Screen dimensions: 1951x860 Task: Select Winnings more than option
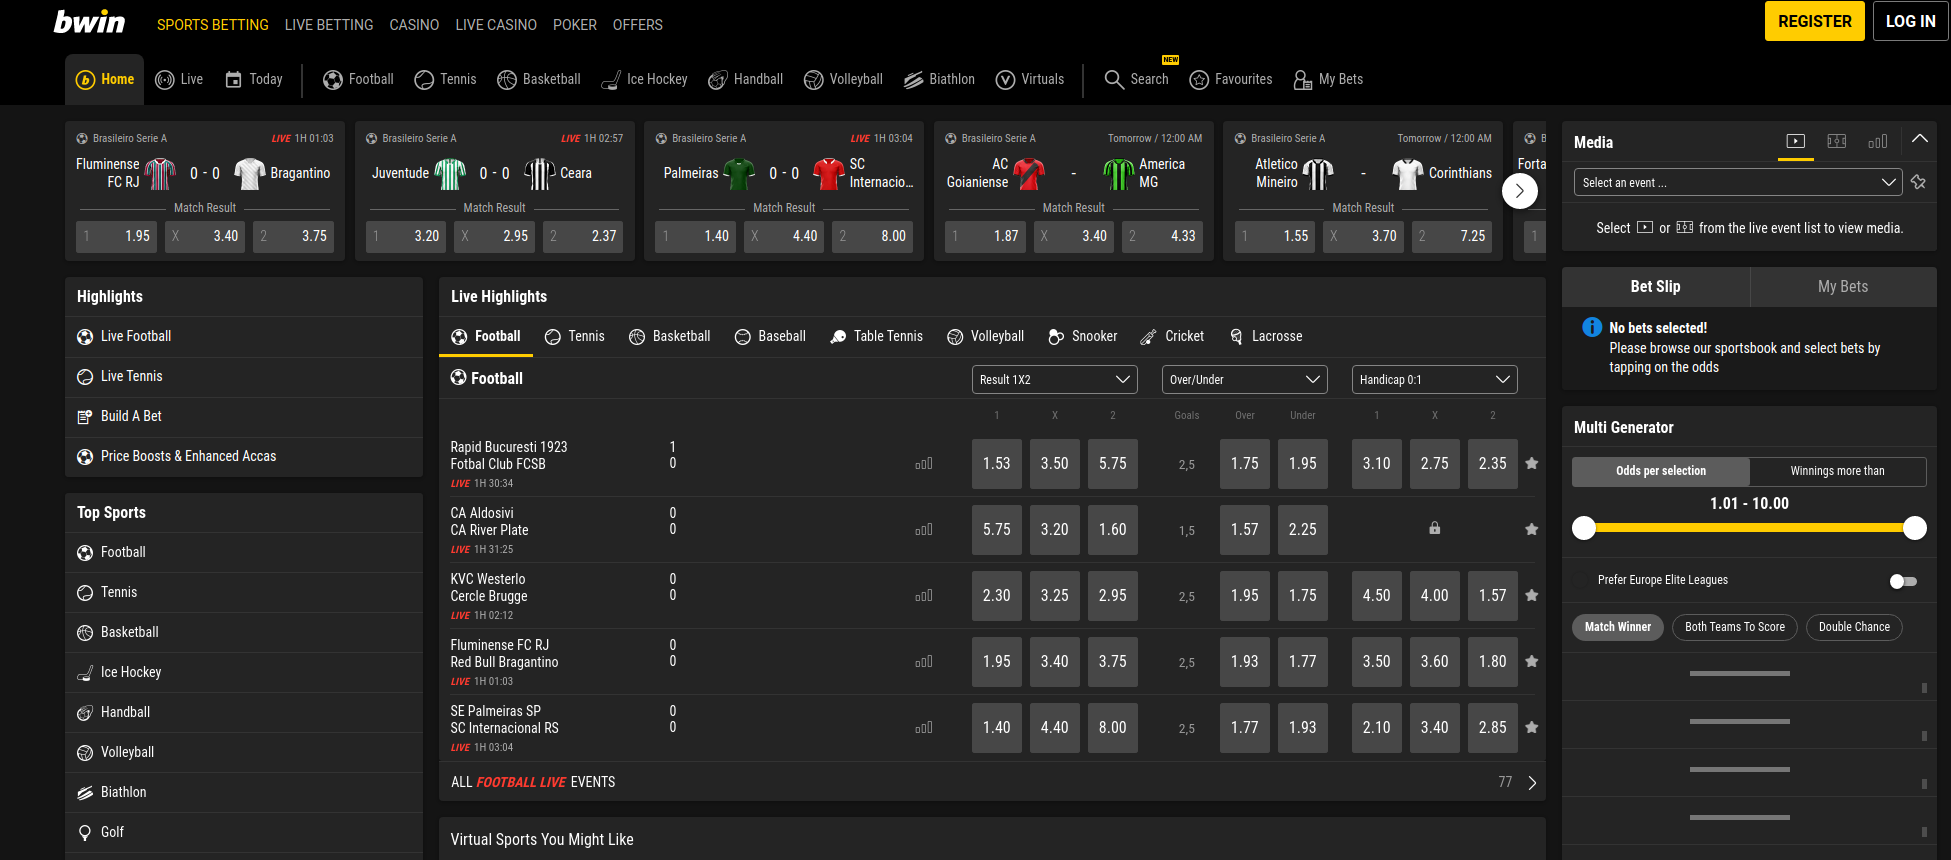1837,471
